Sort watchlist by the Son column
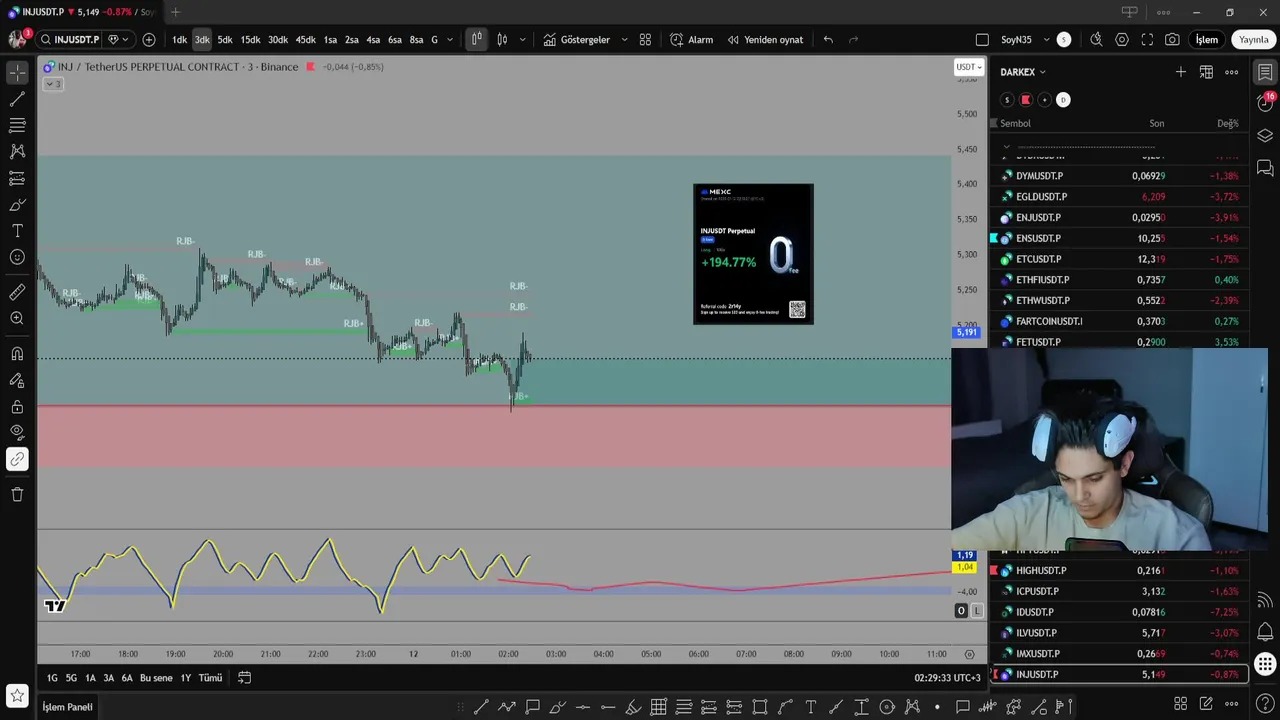Image resolution: width=1280 pixels, height=720 pixels. (x=1156, y=124)
